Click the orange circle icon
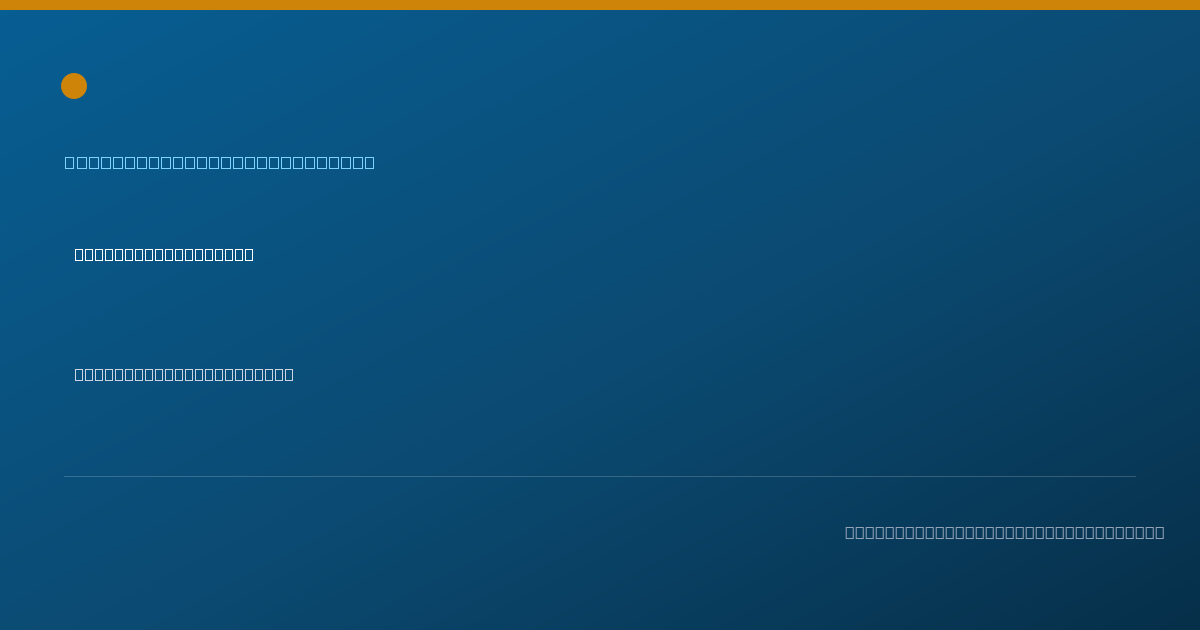Image resolution: width=1200 pixels, height=630 pixels. tap(74, 86)
